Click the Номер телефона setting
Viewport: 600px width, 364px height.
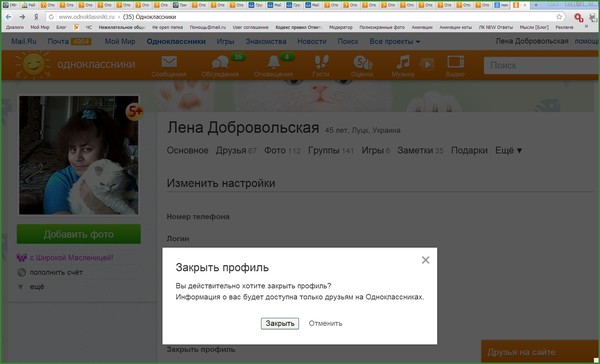(x=198, y=217)
